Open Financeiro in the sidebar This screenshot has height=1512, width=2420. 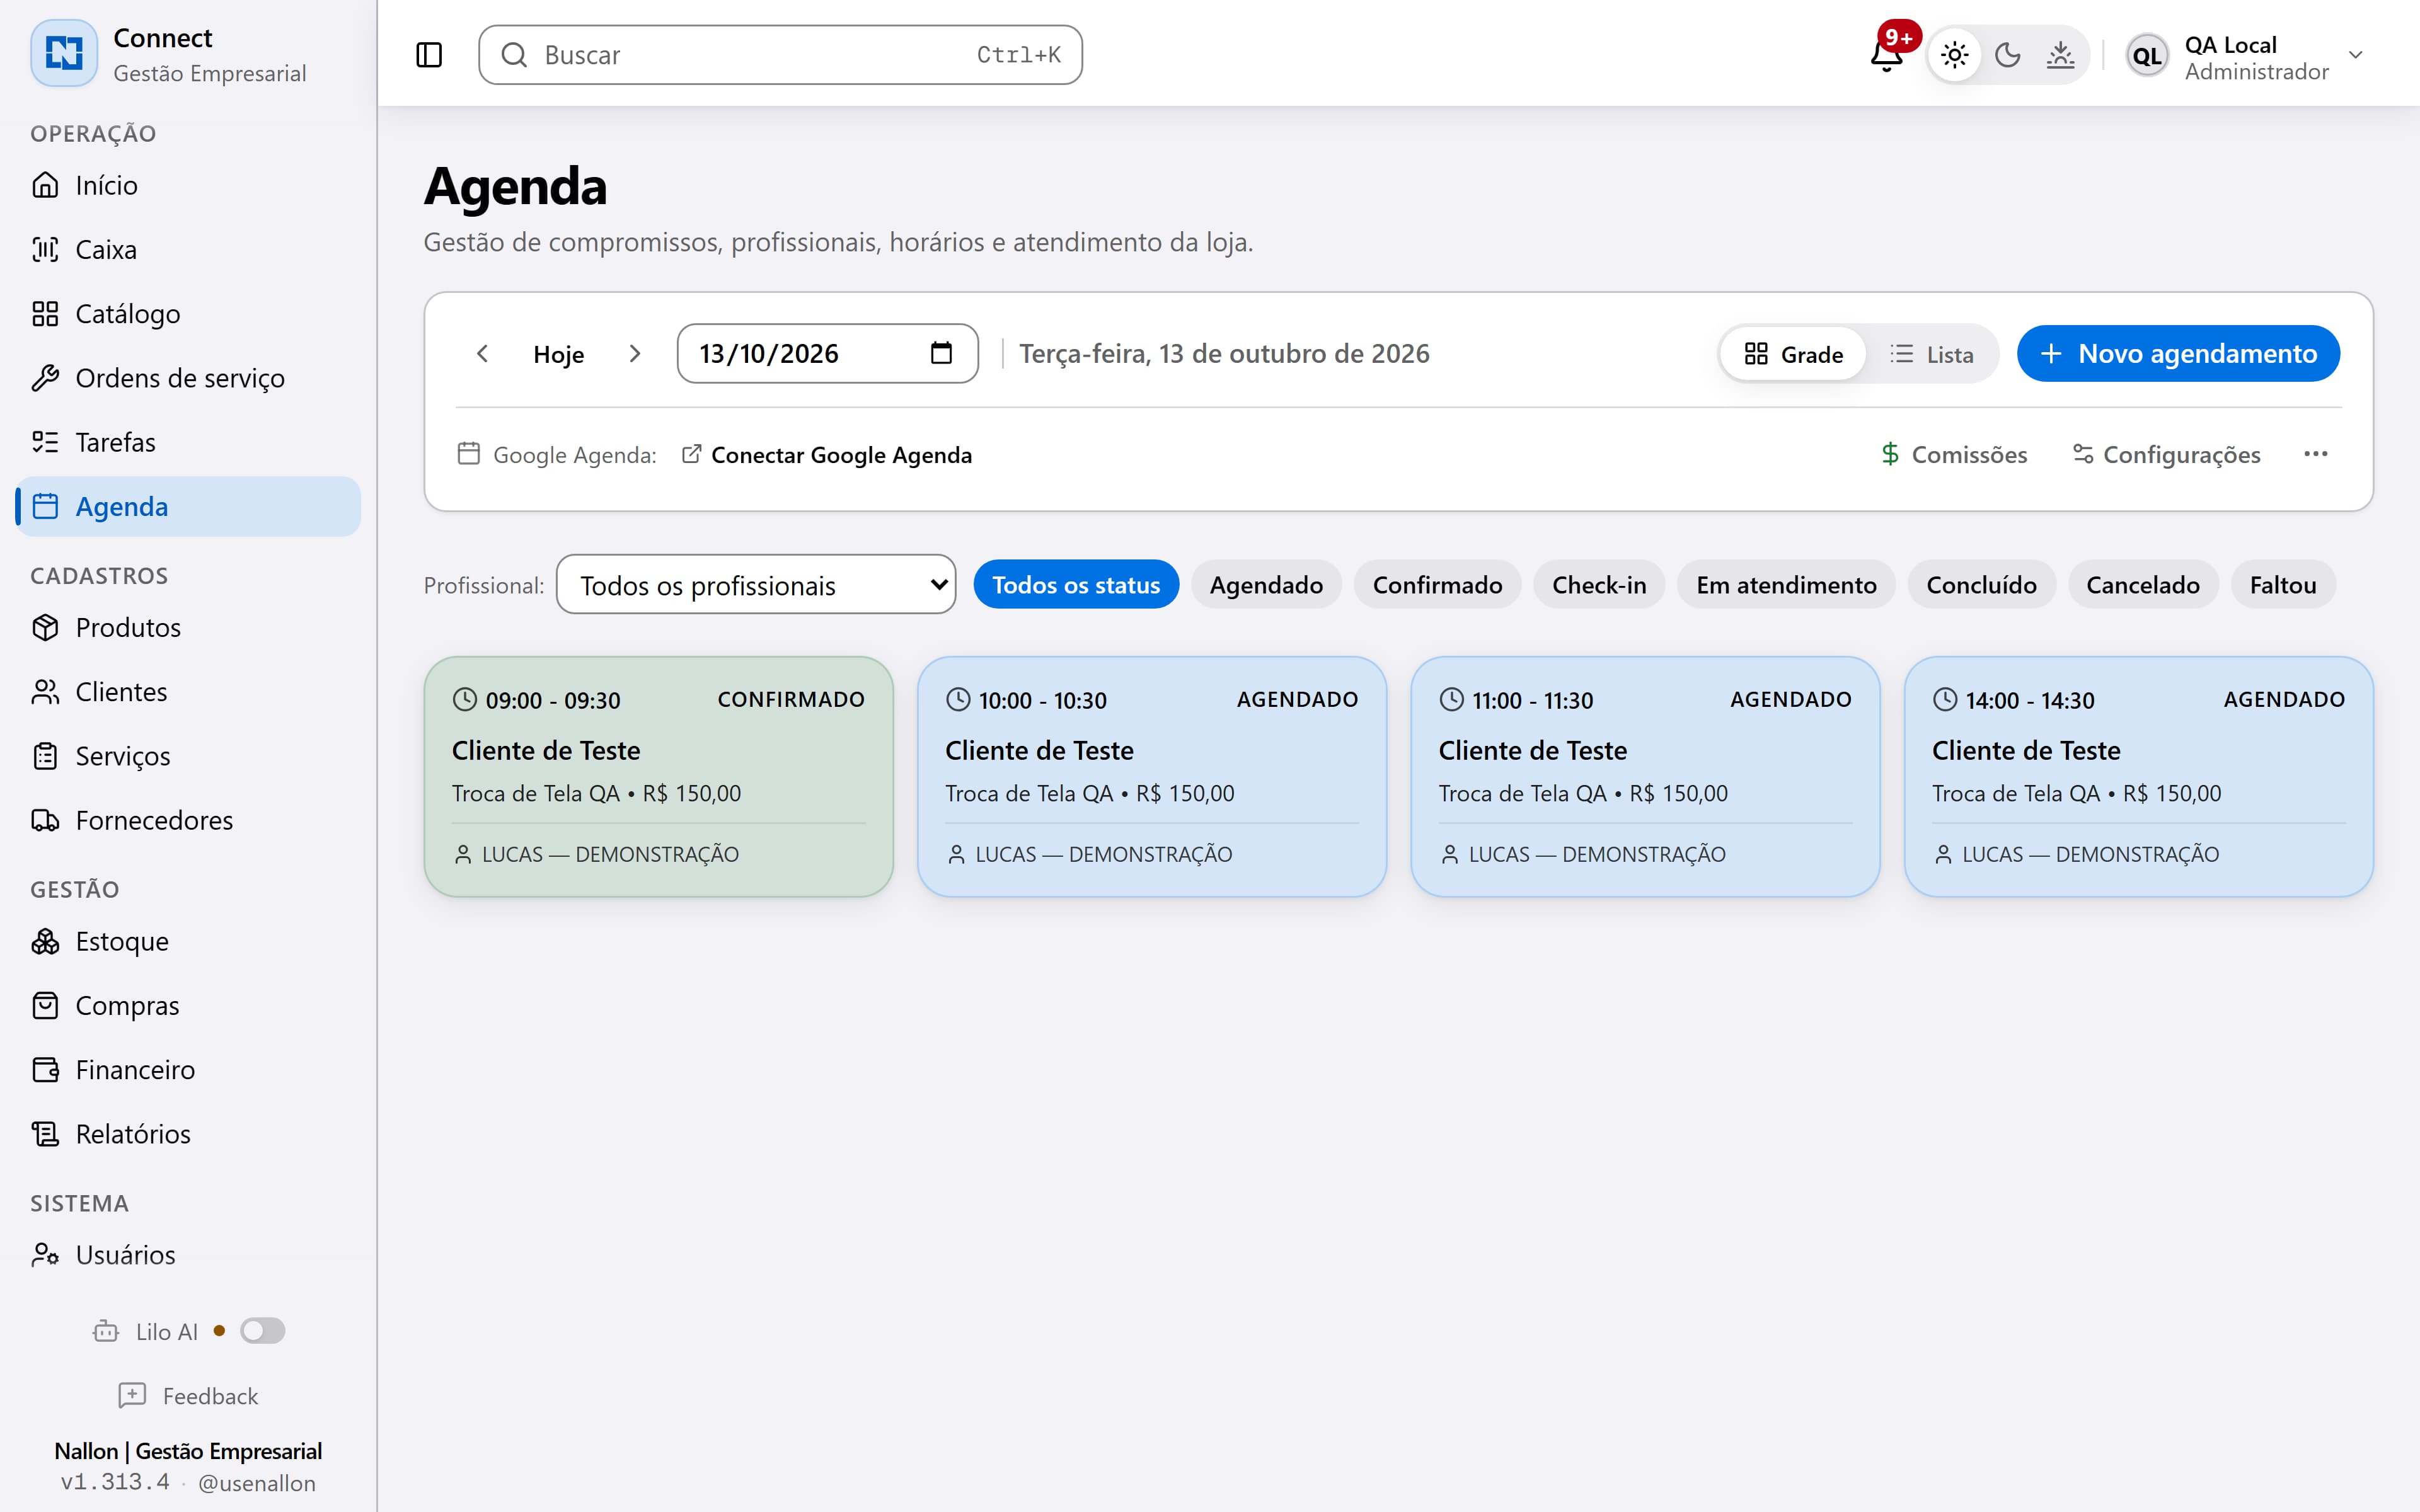(188, 1070)
